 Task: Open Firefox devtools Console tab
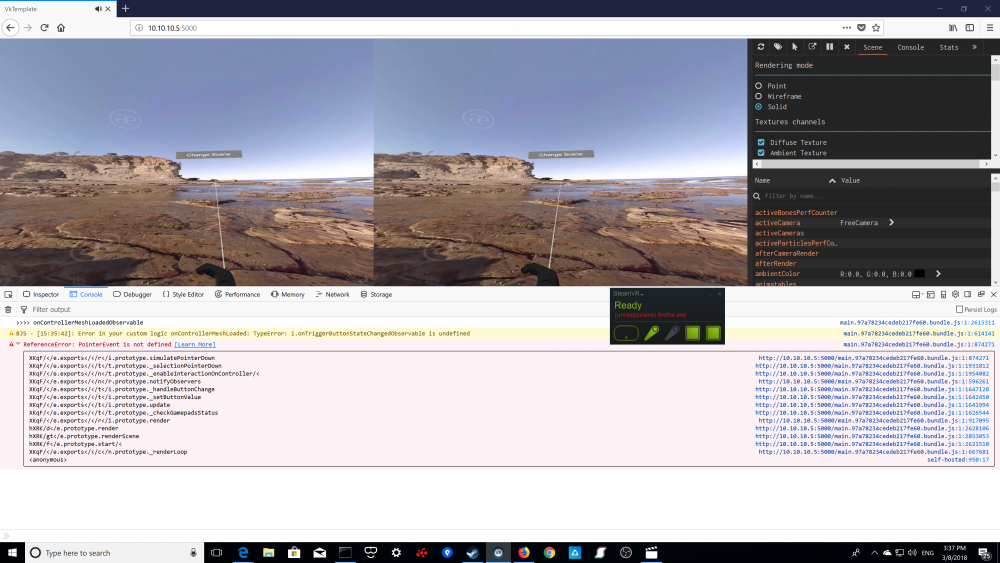pyautogui.click(x=85, y=295)
